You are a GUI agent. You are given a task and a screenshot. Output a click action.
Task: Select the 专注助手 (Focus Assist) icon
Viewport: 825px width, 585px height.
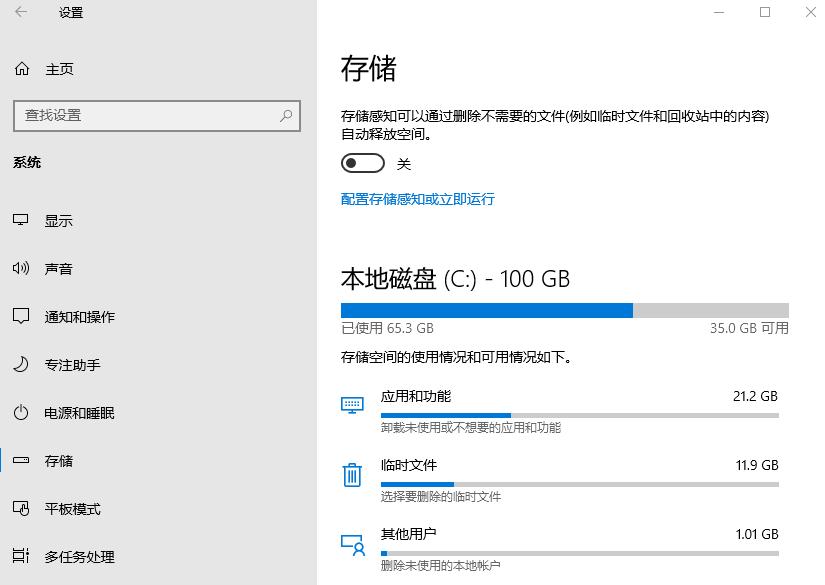[x=22, y=364]
